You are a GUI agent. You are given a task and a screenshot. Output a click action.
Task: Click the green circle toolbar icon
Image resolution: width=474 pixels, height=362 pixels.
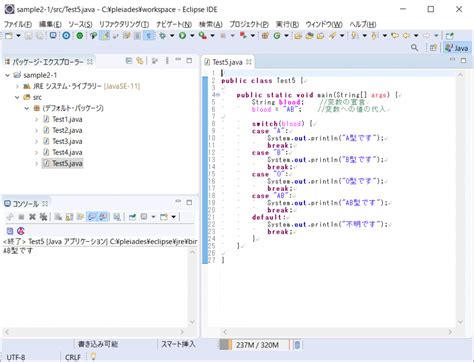click(80, 35)
